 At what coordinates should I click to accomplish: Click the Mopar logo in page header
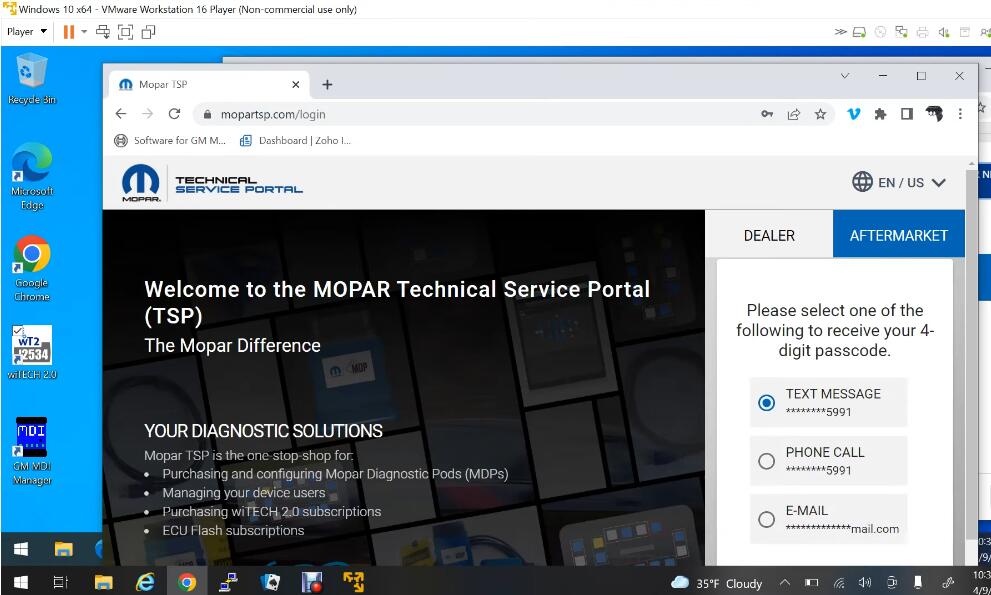(x=140, y=183)
